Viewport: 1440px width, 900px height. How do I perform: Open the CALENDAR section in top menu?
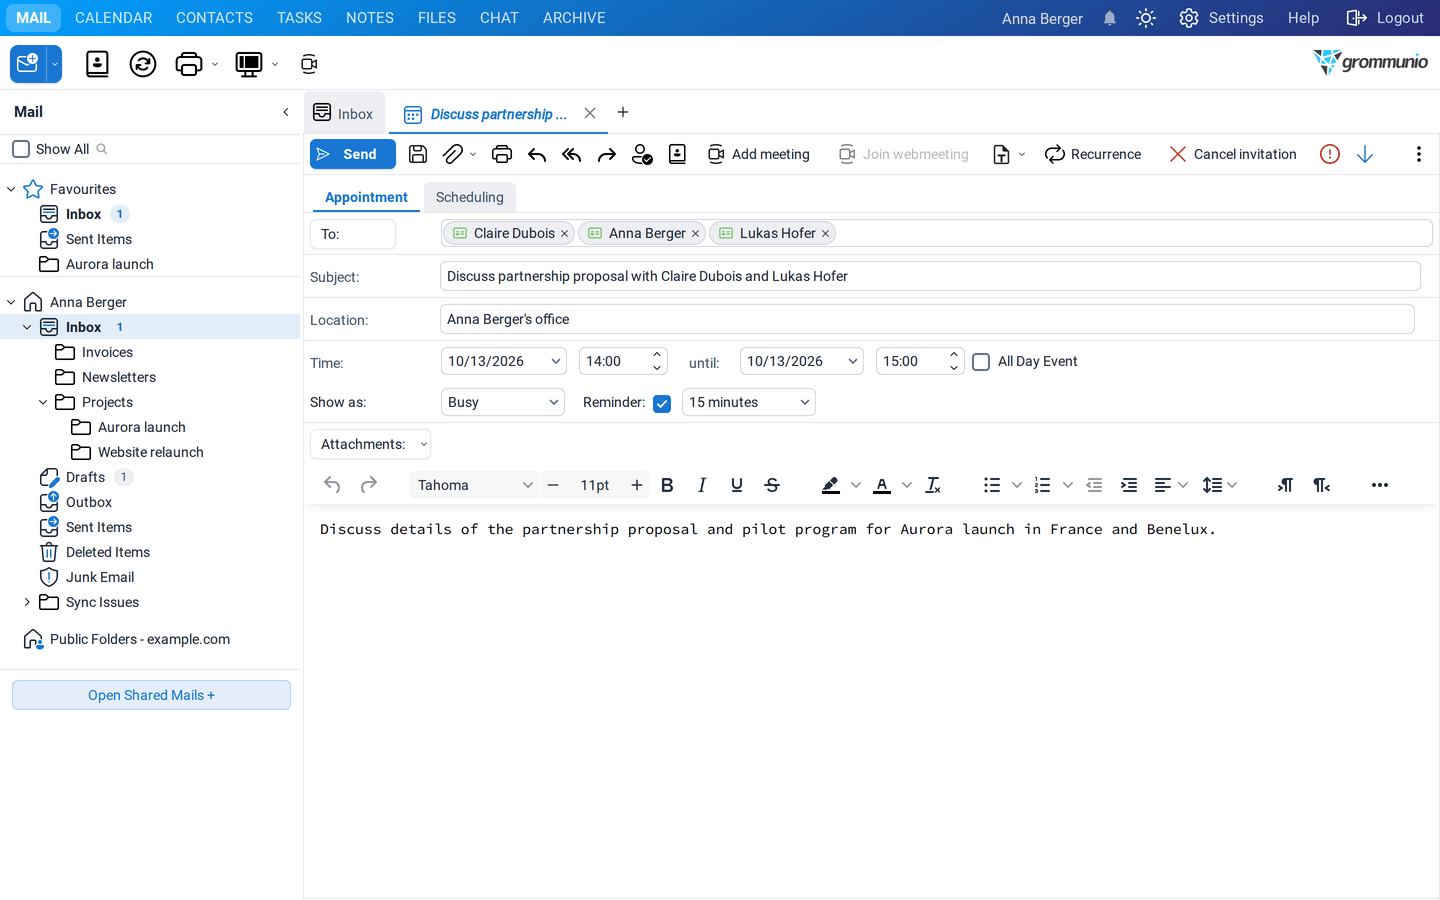114,18
